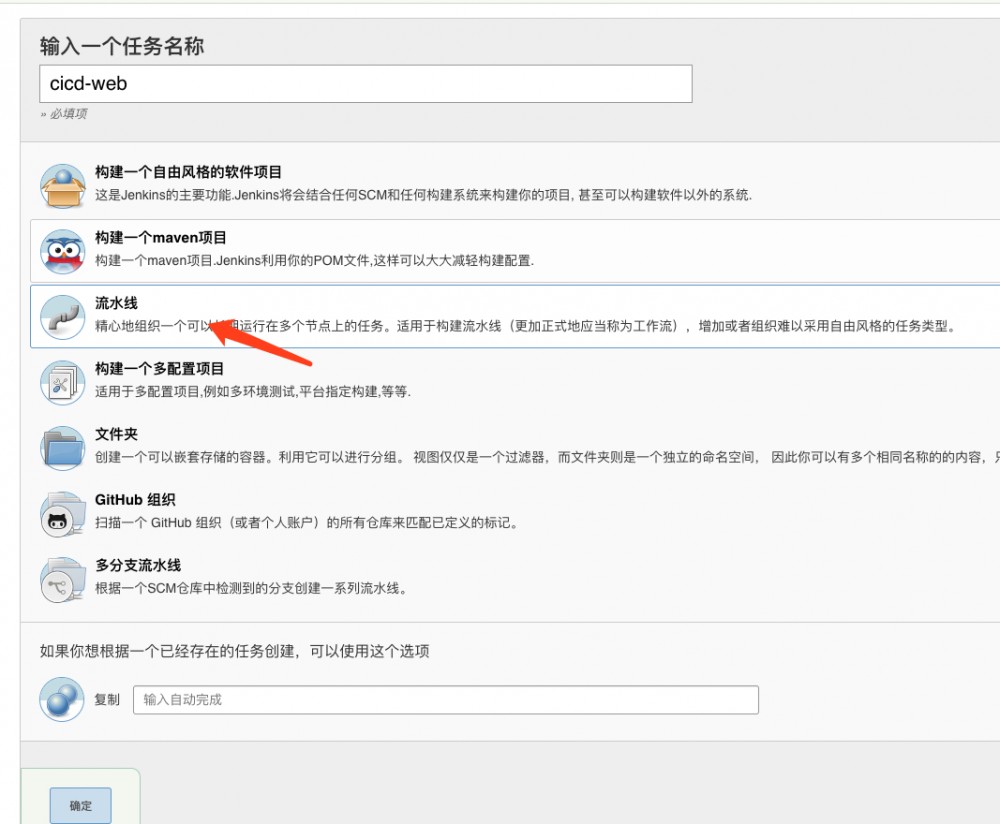The height and width of the screenshot is (824, 1000).
Task: Click description 适用于多配置项目
Action: [x=253, y=392]
